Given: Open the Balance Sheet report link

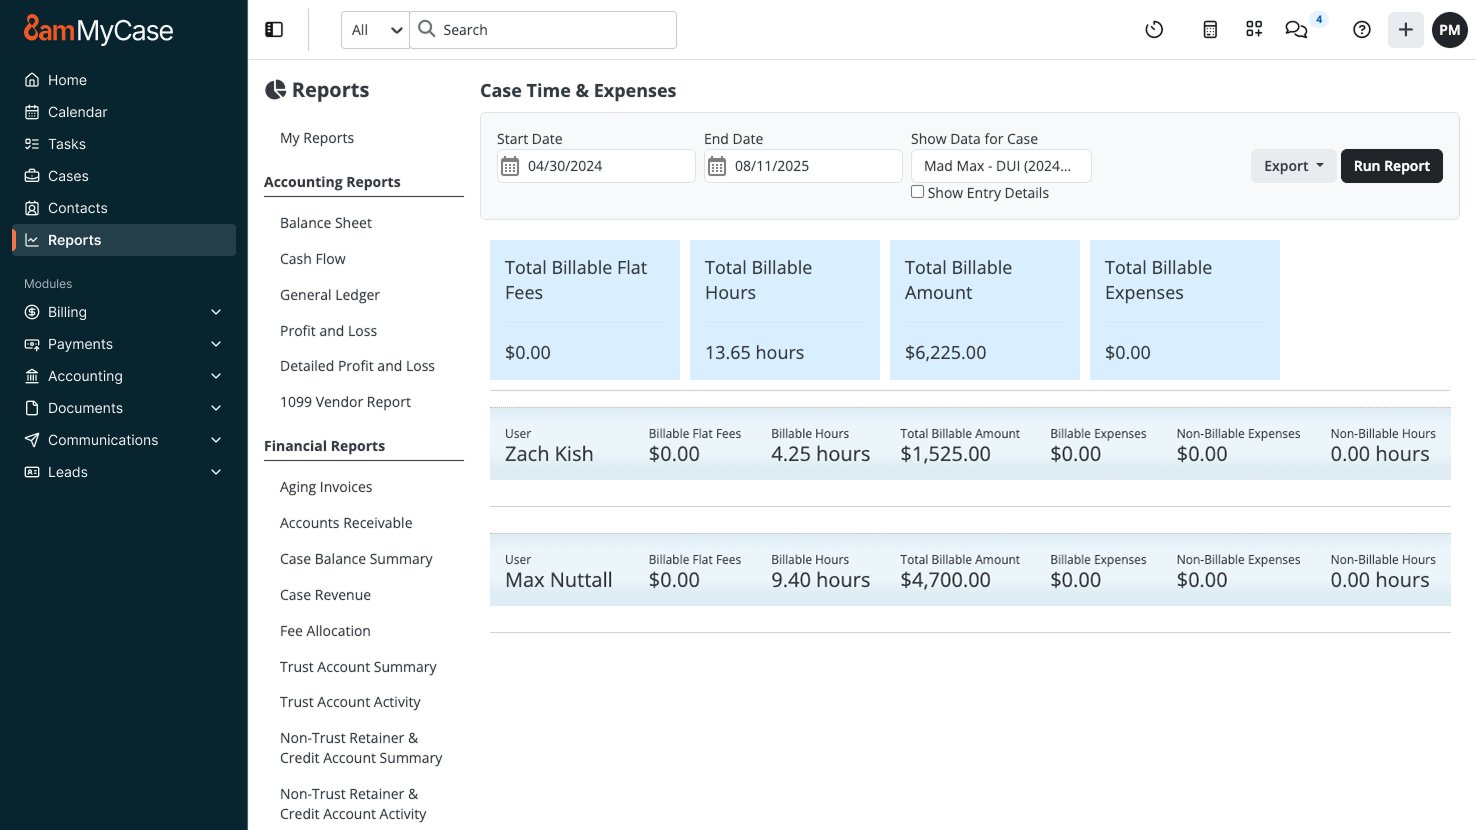Looking at the screenshot, I should [326, 223].
